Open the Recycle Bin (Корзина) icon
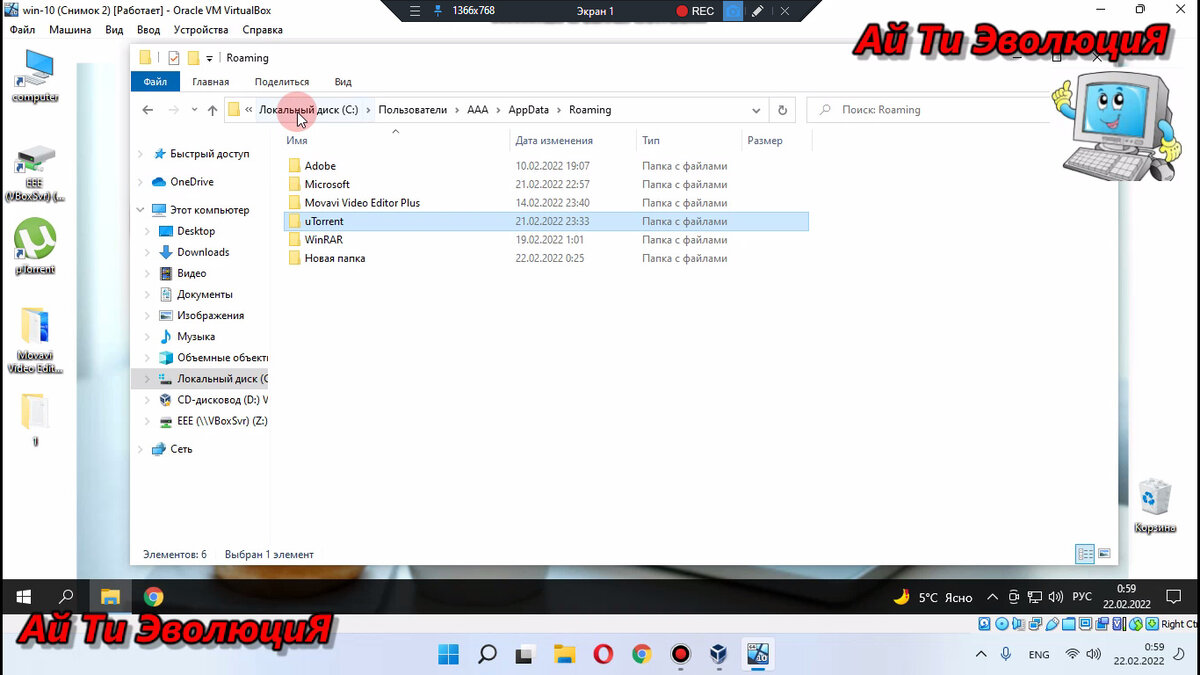This screenshot has width=1200, height=675. (x=1154, y=505)
